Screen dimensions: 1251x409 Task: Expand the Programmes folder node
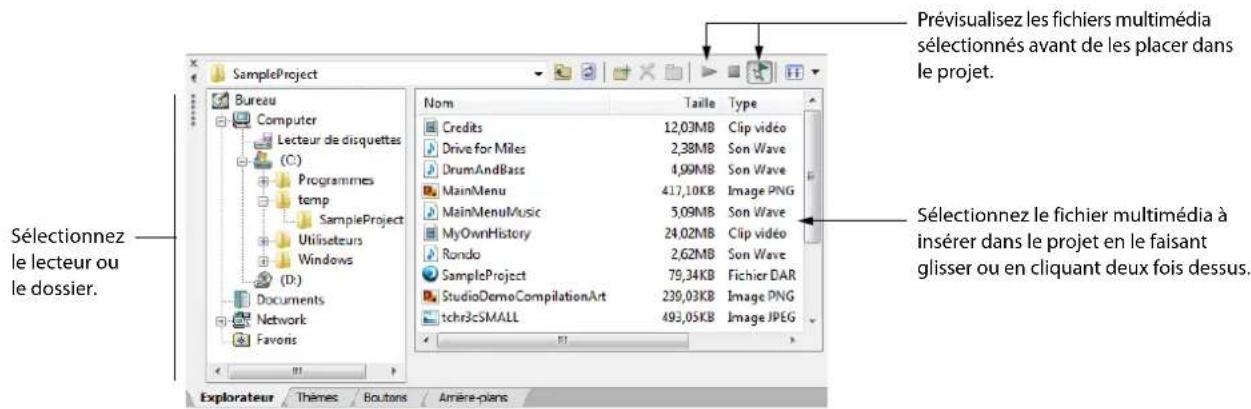[265, 180]
